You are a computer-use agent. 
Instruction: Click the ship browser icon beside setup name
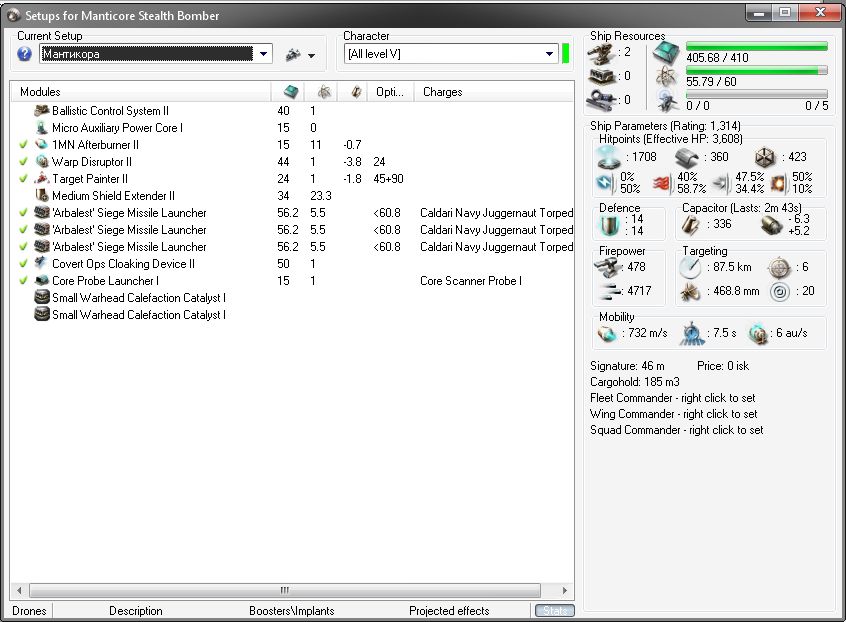tap(294, 54)
